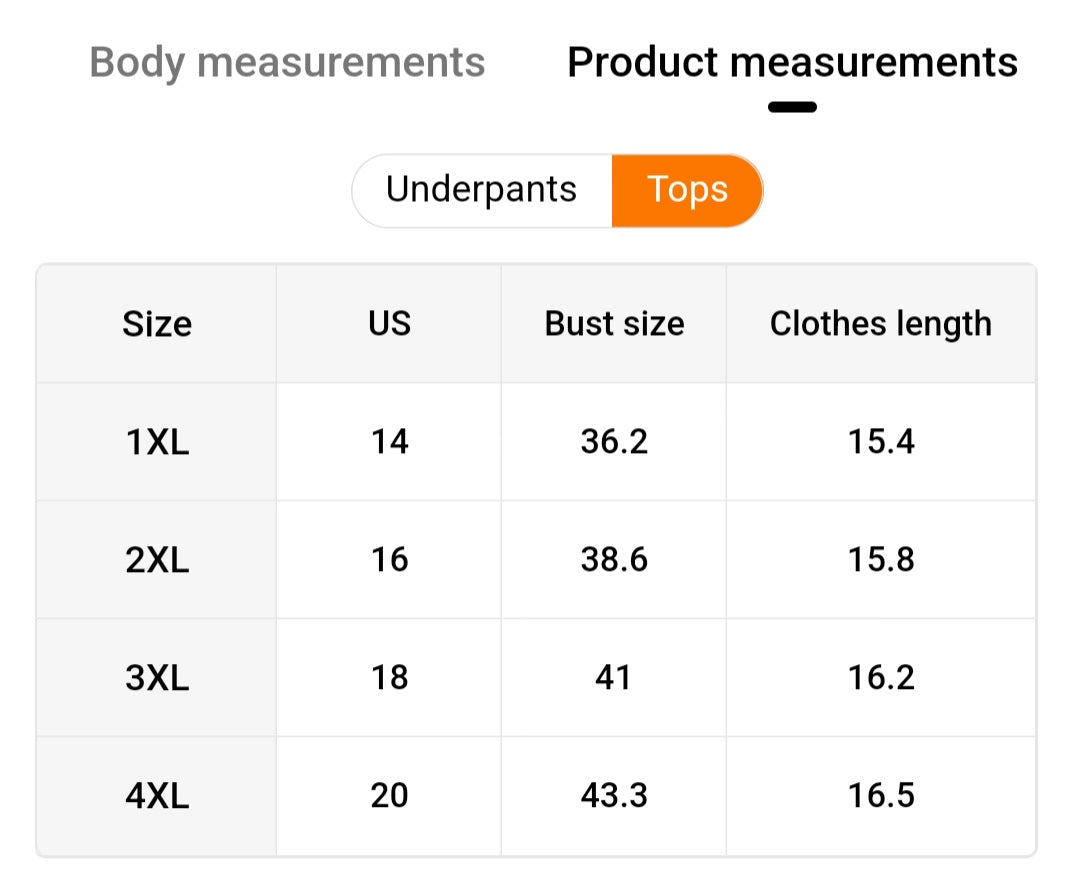1080x881 pixels.
Task: Click the 38.6 bust size value
Action: tap(614, 560)
